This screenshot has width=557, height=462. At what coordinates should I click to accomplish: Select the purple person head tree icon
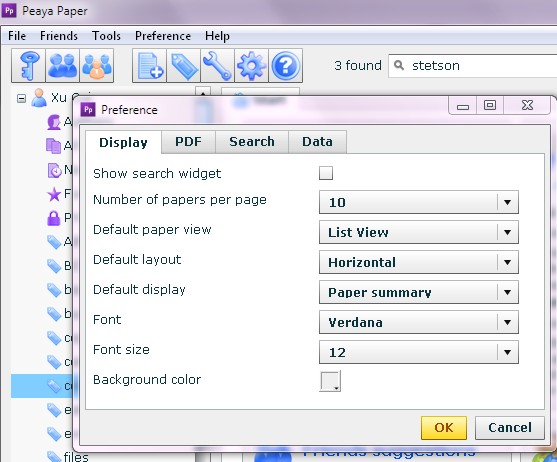tap(54, 122)
